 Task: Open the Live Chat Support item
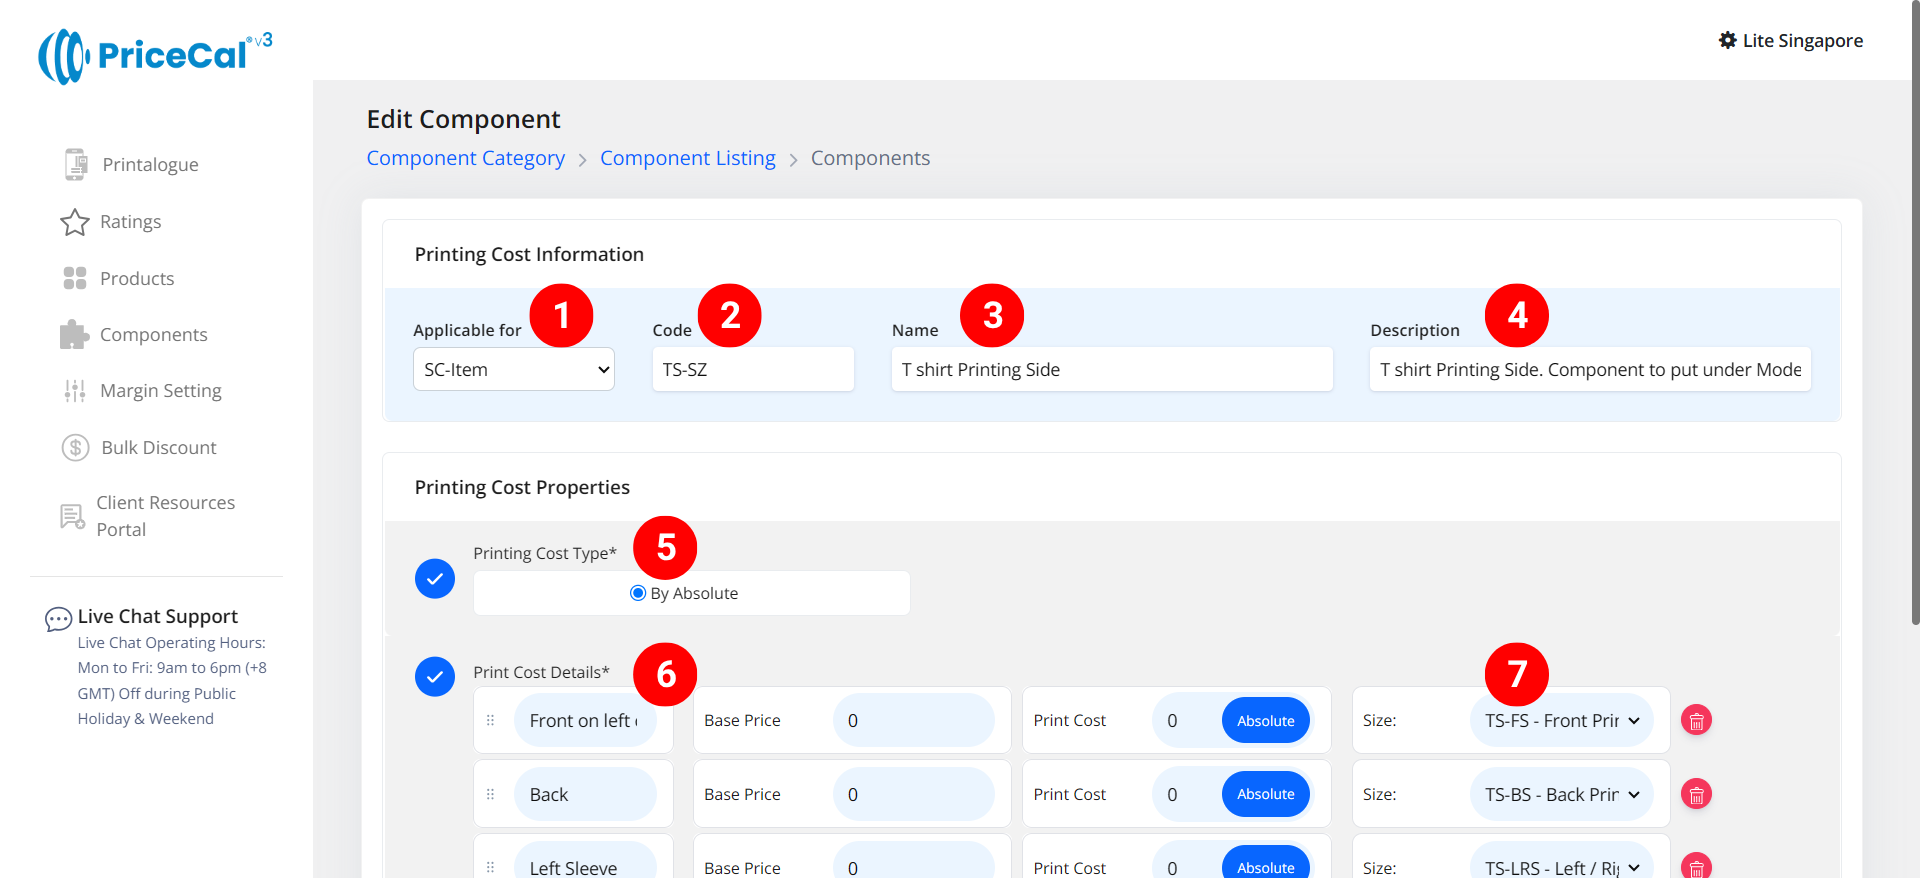point(157,616)
